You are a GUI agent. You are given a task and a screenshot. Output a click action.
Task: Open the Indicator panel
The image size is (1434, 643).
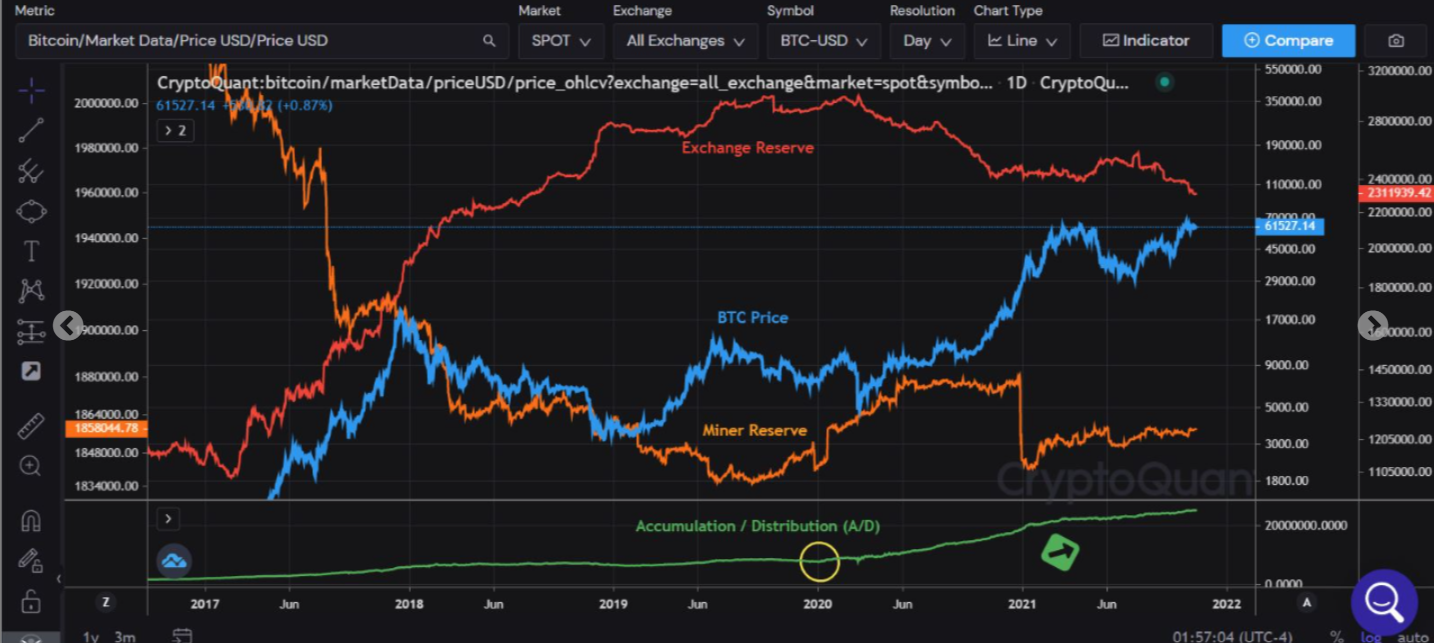[x=1146, y=41]
